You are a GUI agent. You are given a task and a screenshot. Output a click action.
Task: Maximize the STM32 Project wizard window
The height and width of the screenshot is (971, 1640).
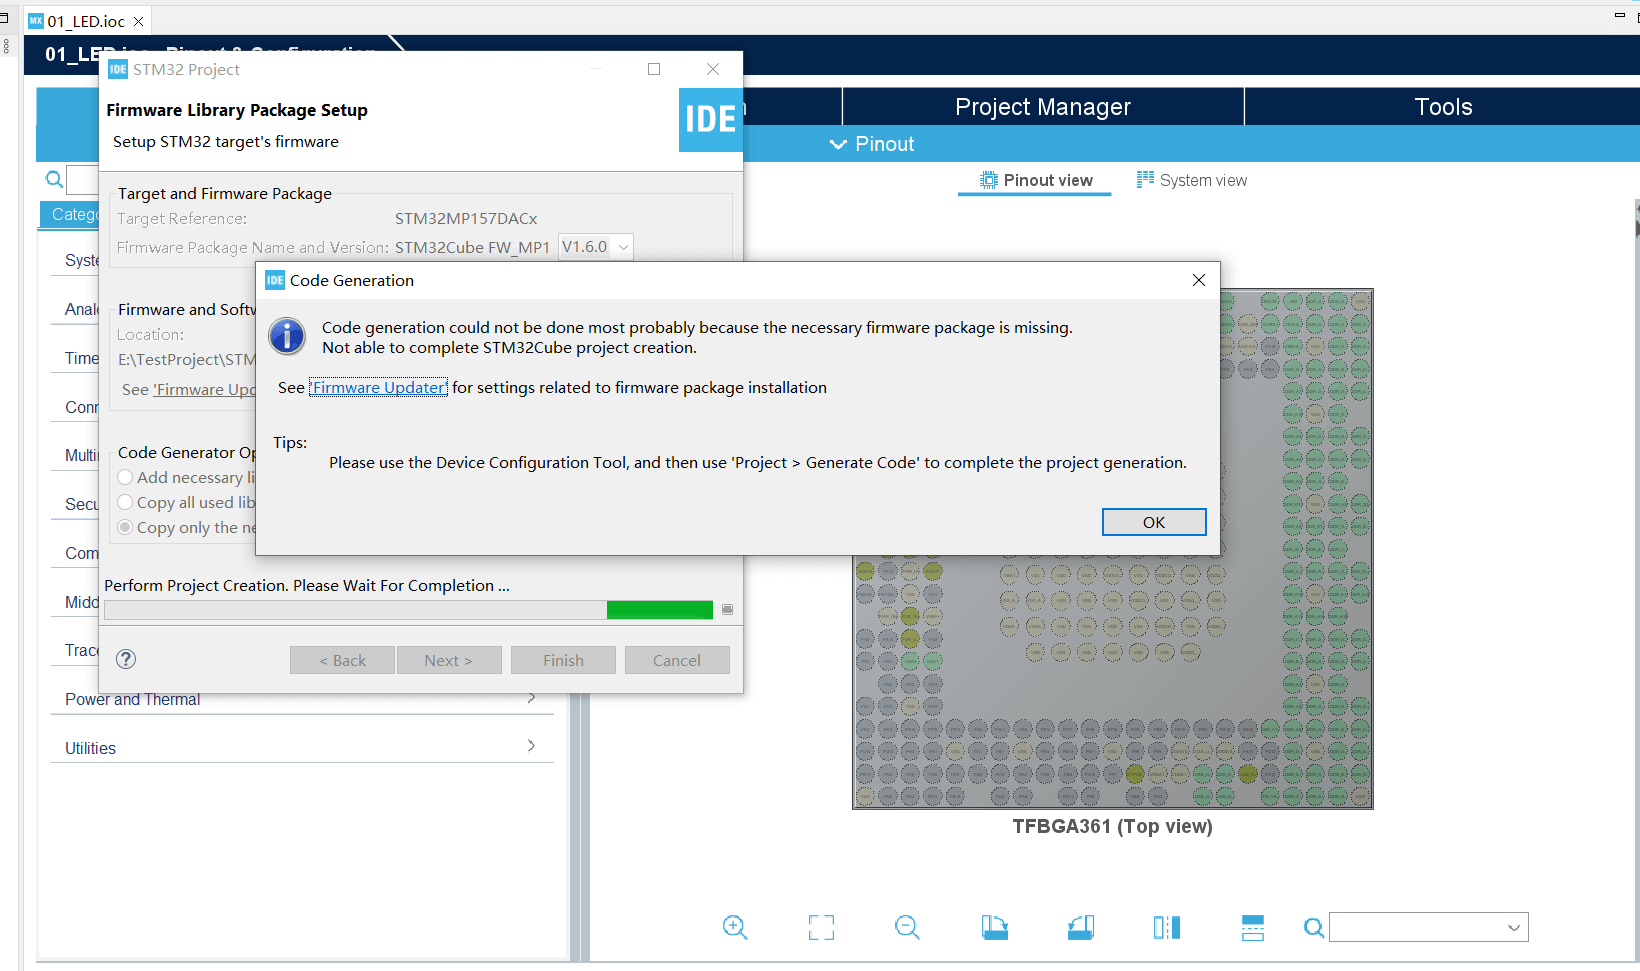coord(654,69)
